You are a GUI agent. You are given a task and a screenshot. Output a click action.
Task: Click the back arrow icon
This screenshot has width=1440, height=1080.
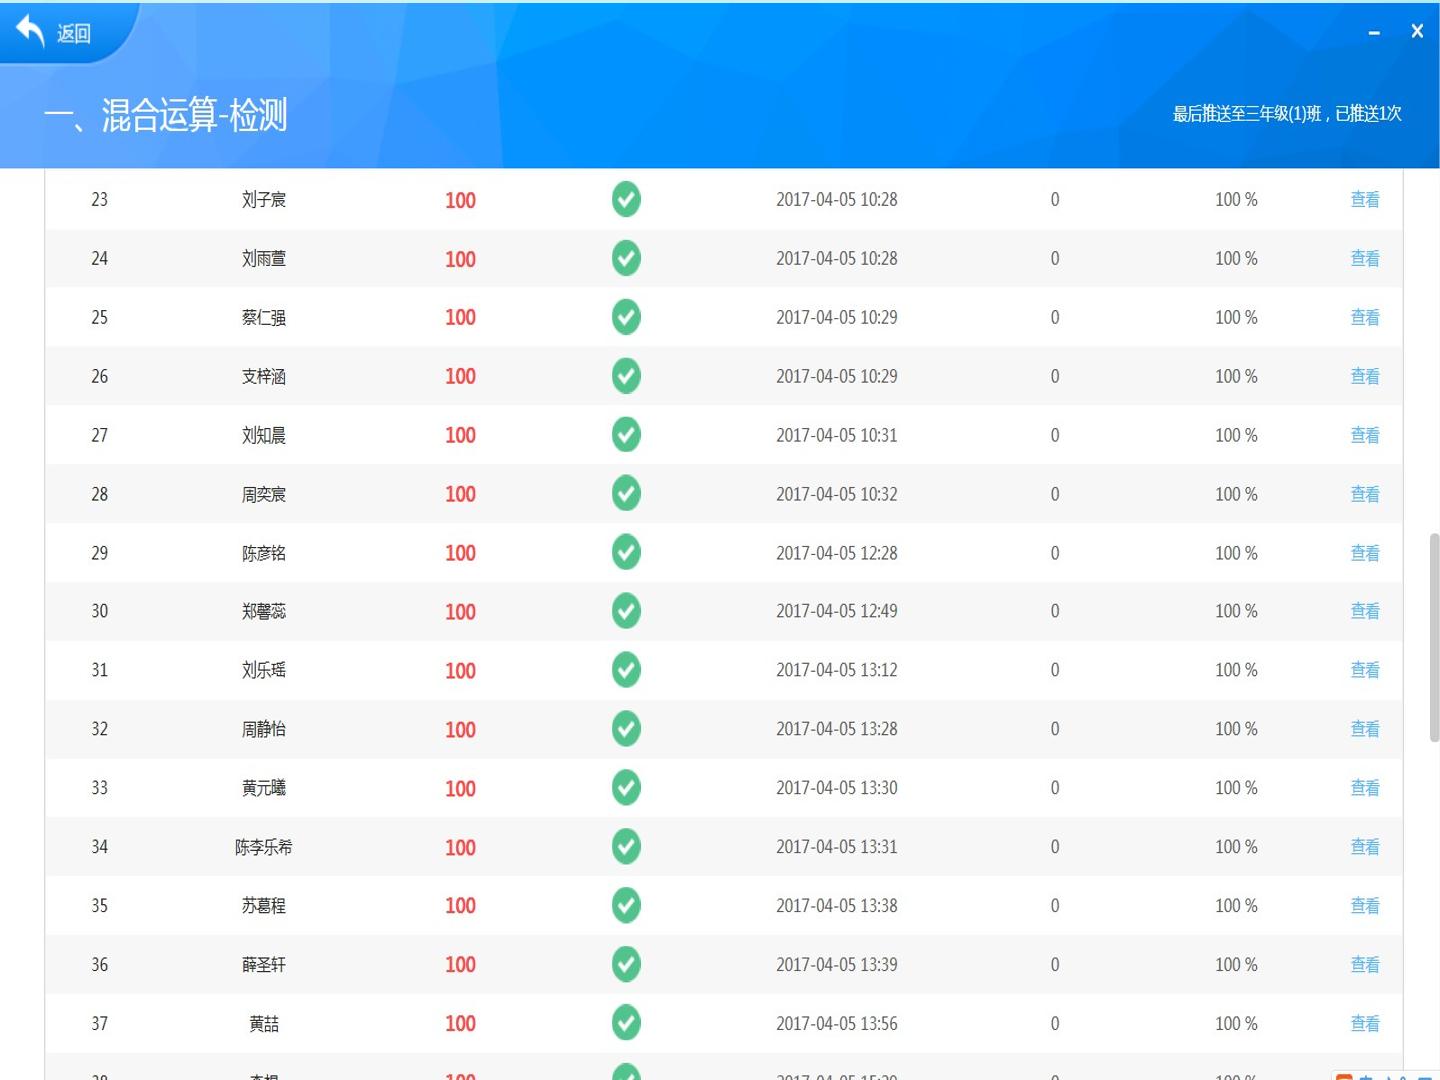[x=31, y=31]
